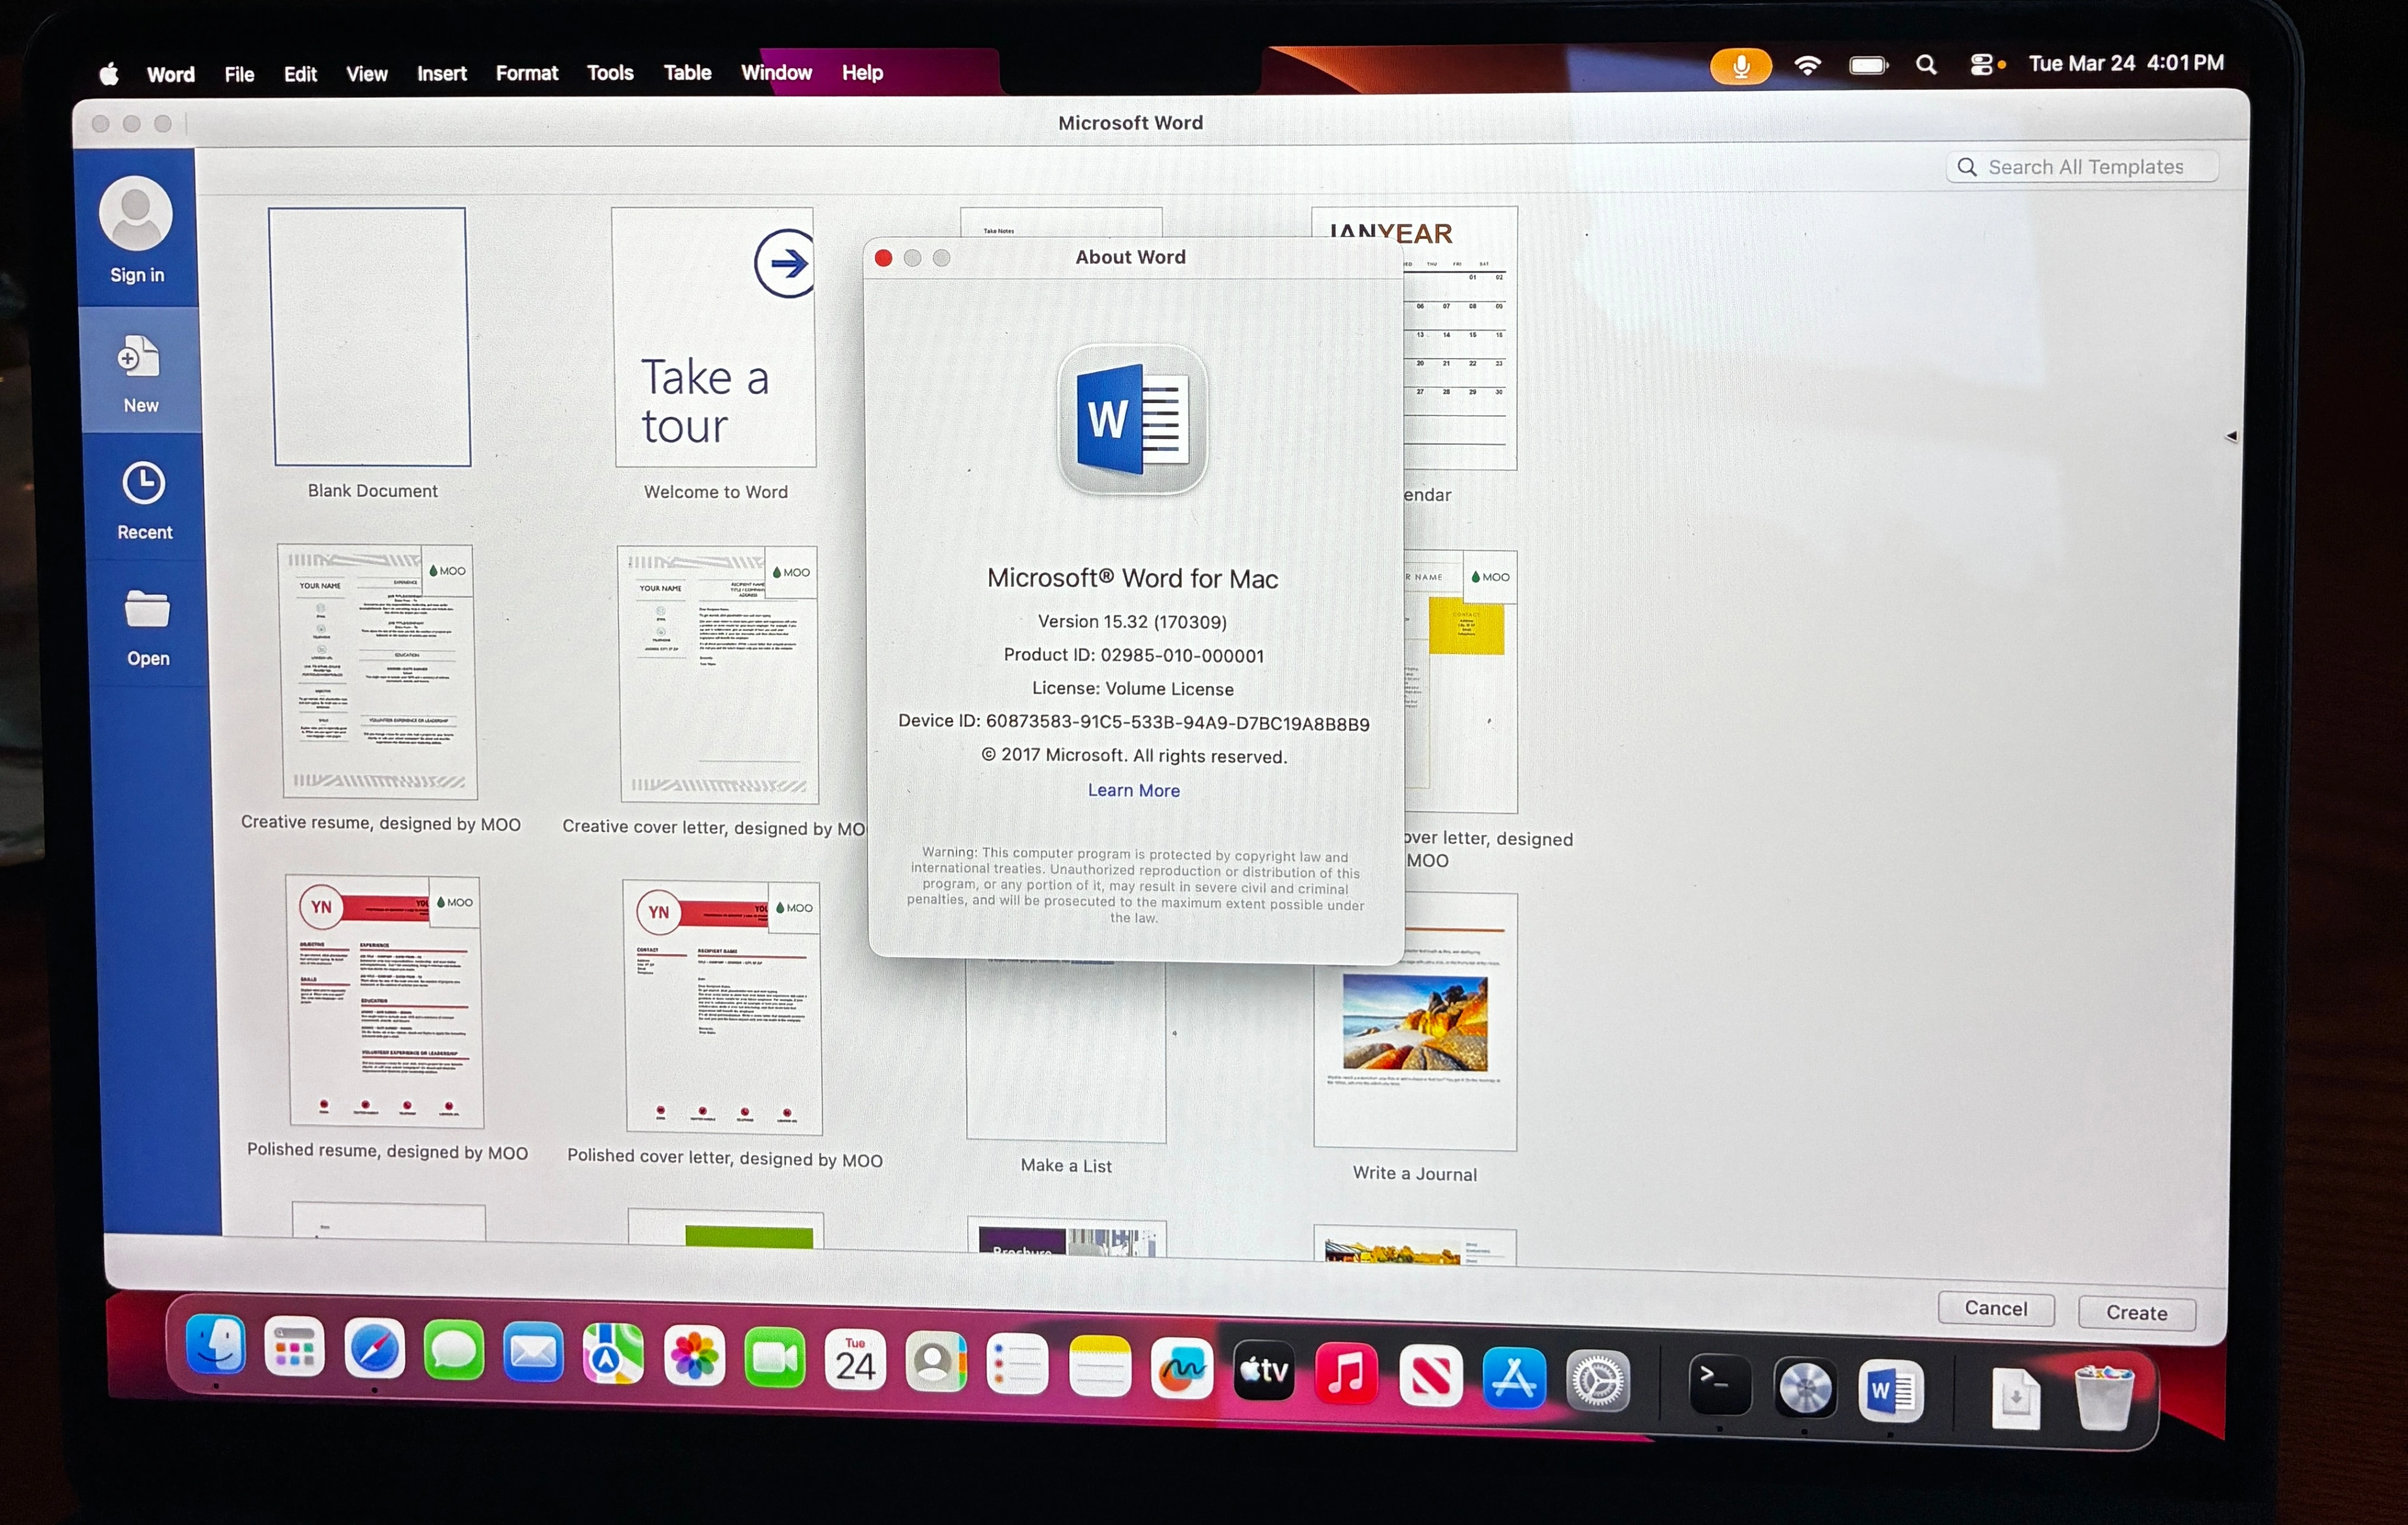Open Control Center in menu bar

coord(1981,65)
